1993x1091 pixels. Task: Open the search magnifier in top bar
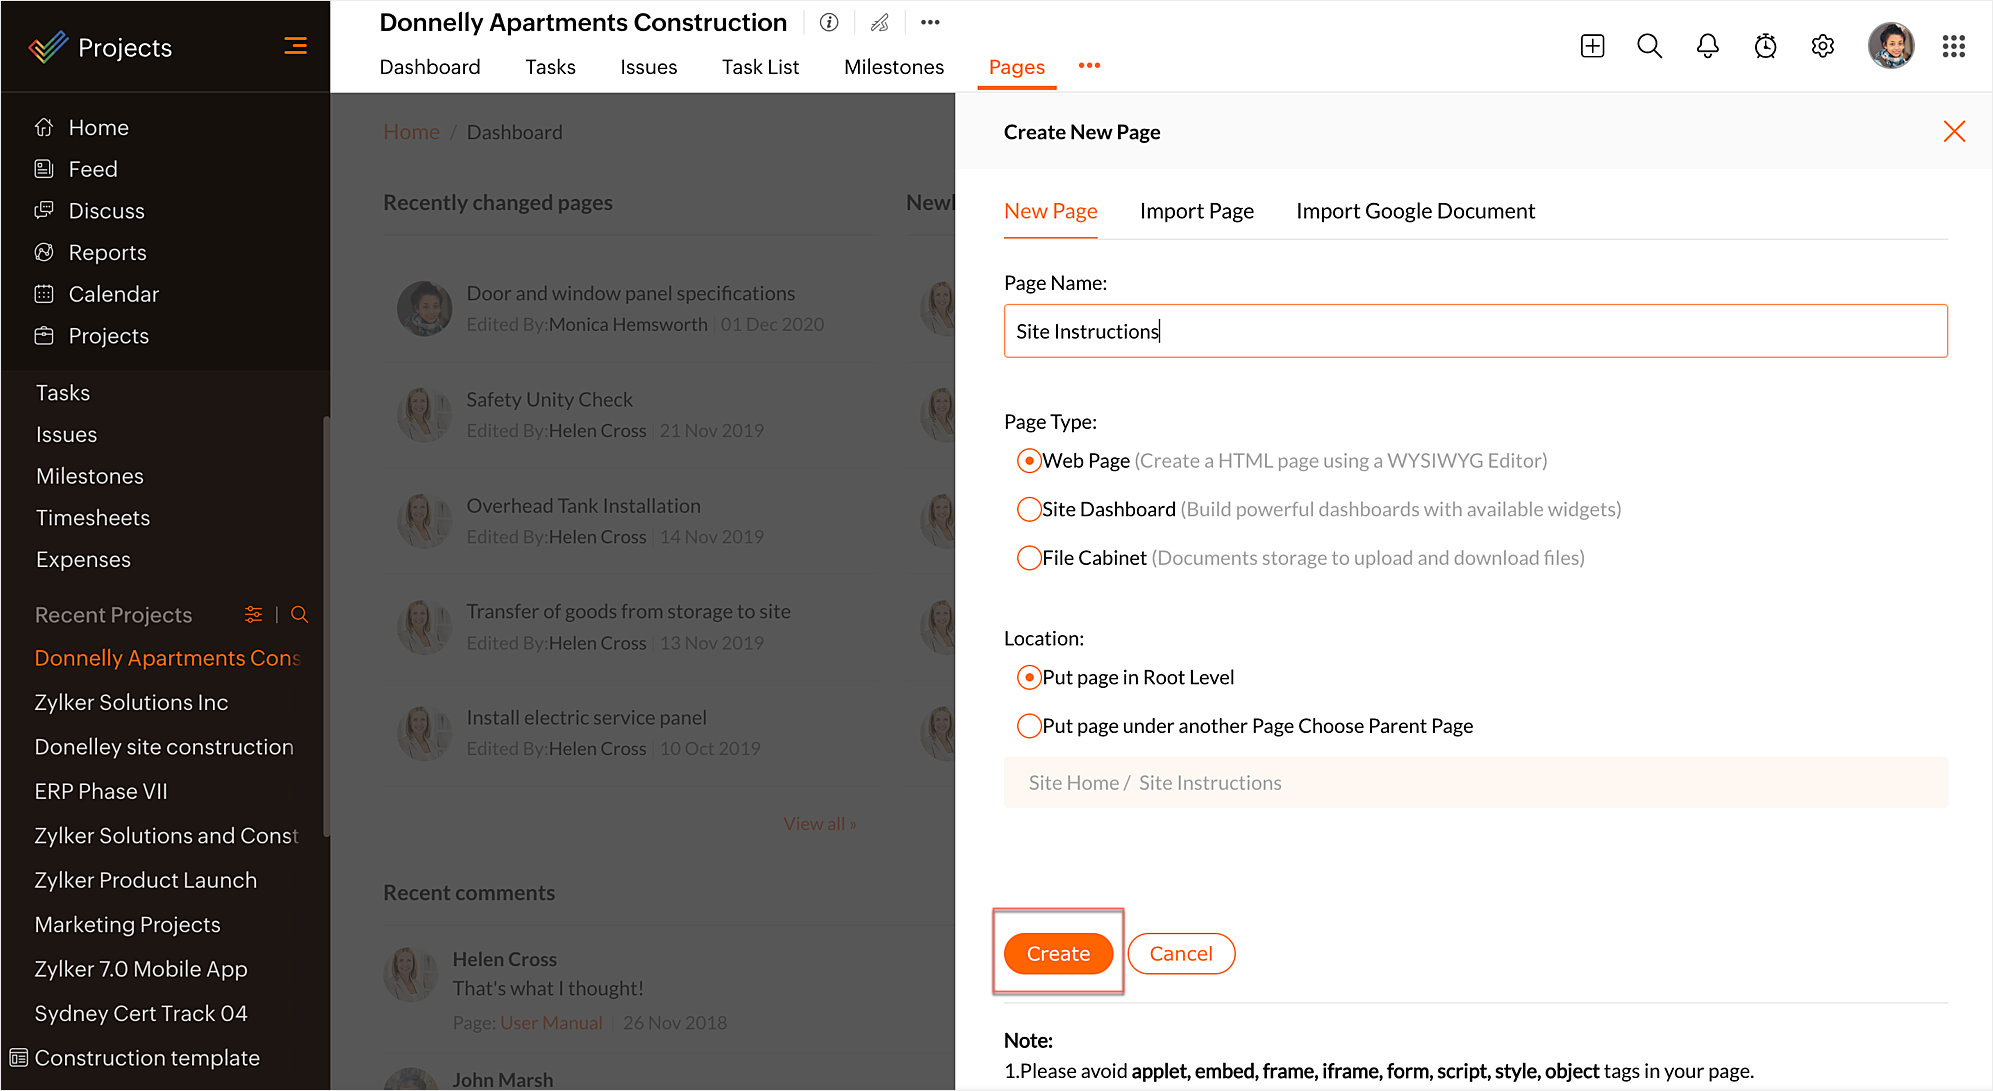tap(1649, 46)
